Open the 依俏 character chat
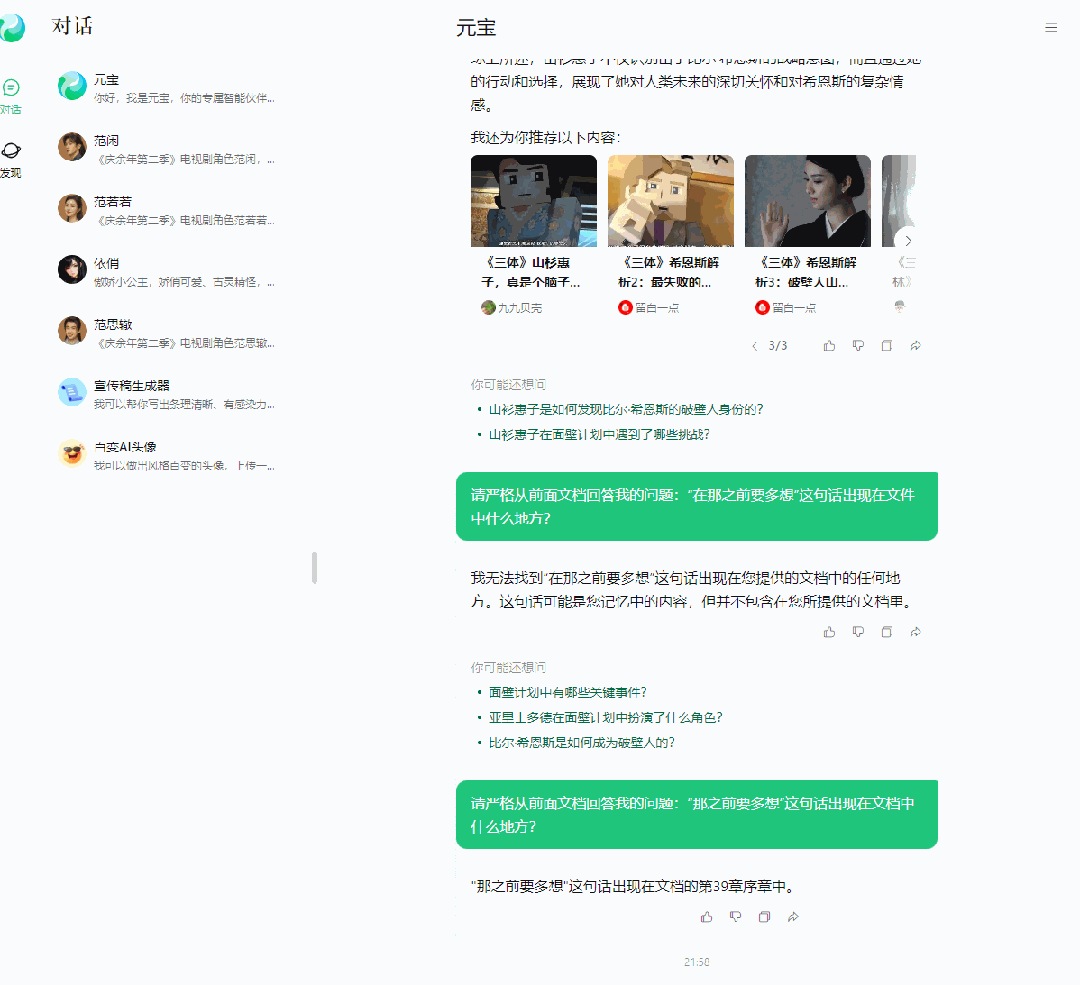The height and width of the screenshot is (985, 1080). click(167, 271)
